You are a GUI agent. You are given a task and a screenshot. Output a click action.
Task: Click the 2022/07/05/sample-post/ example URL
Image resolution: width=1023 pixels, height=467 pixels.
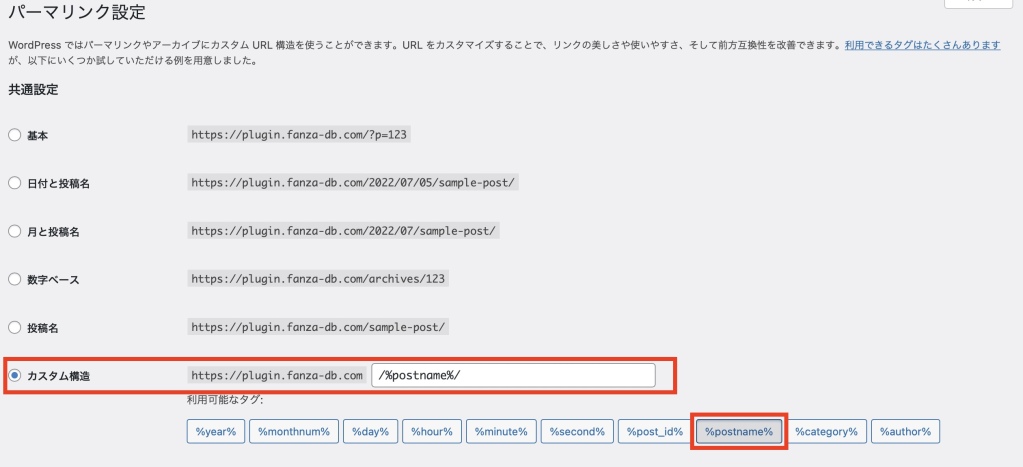(353, 183)
